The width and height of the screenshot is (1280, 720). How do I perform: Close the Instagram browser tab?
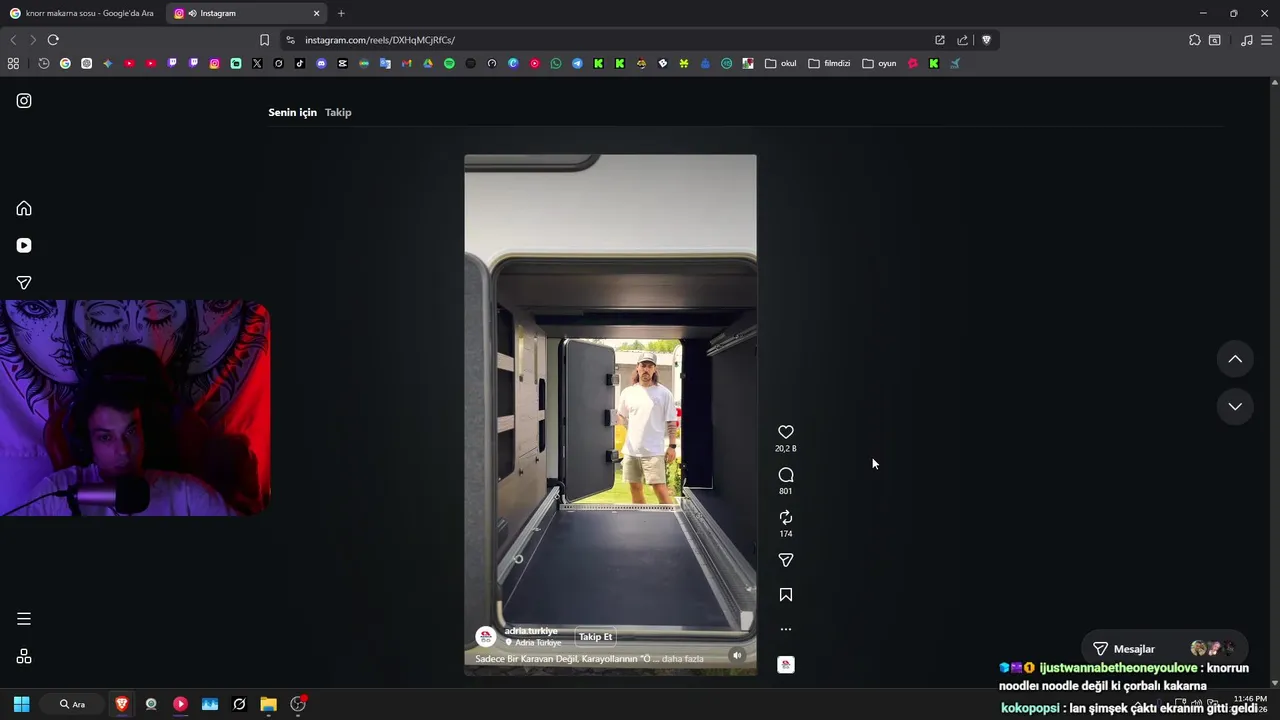click(x=317, y=13)
